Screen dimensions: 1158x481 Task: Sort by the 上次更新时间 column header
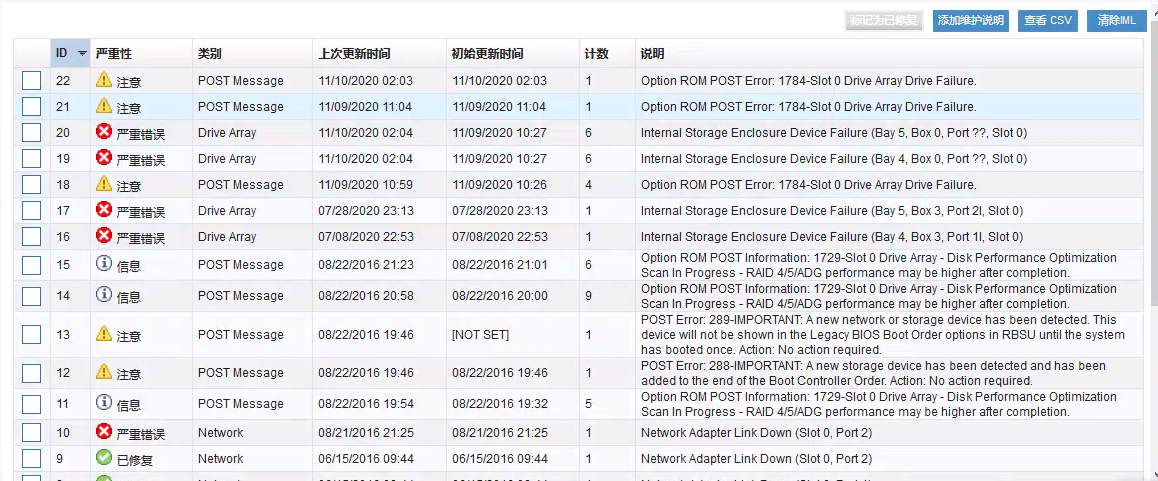tap(354, 53)
